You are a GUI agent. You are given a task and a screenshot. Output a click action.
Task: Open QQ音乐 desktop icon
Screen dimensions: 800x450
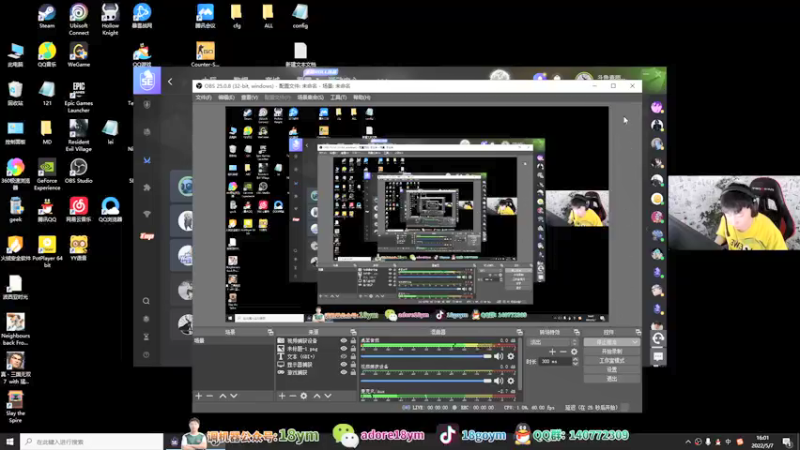pos(47,55)
